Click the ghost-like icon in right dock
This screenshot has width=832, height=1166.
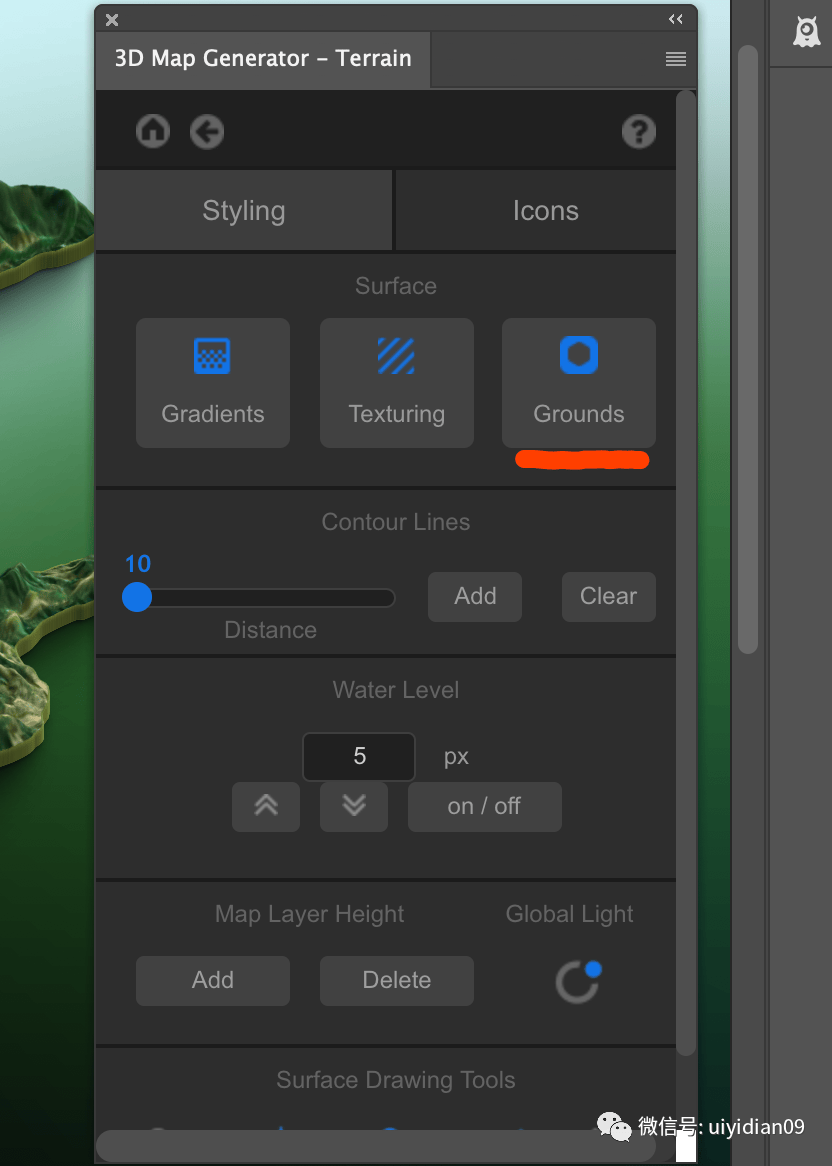click(806, 31)
